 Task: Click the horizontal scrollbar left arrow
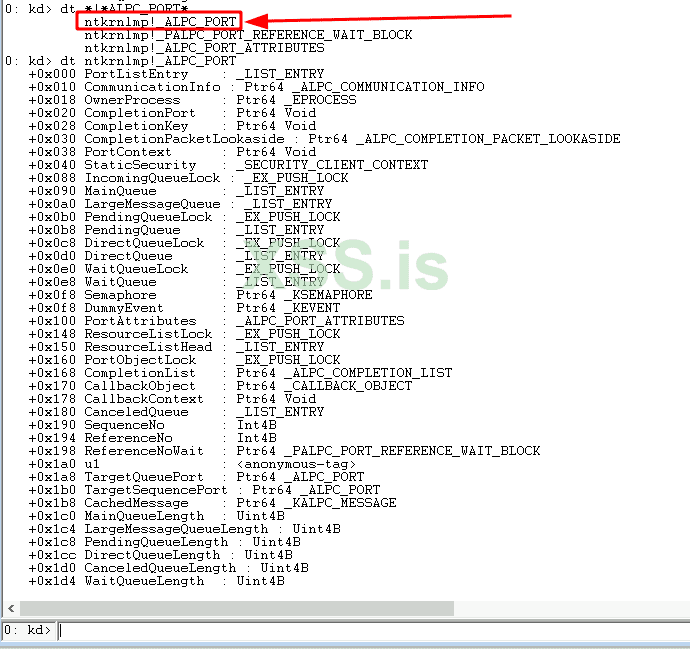[11, 609]
